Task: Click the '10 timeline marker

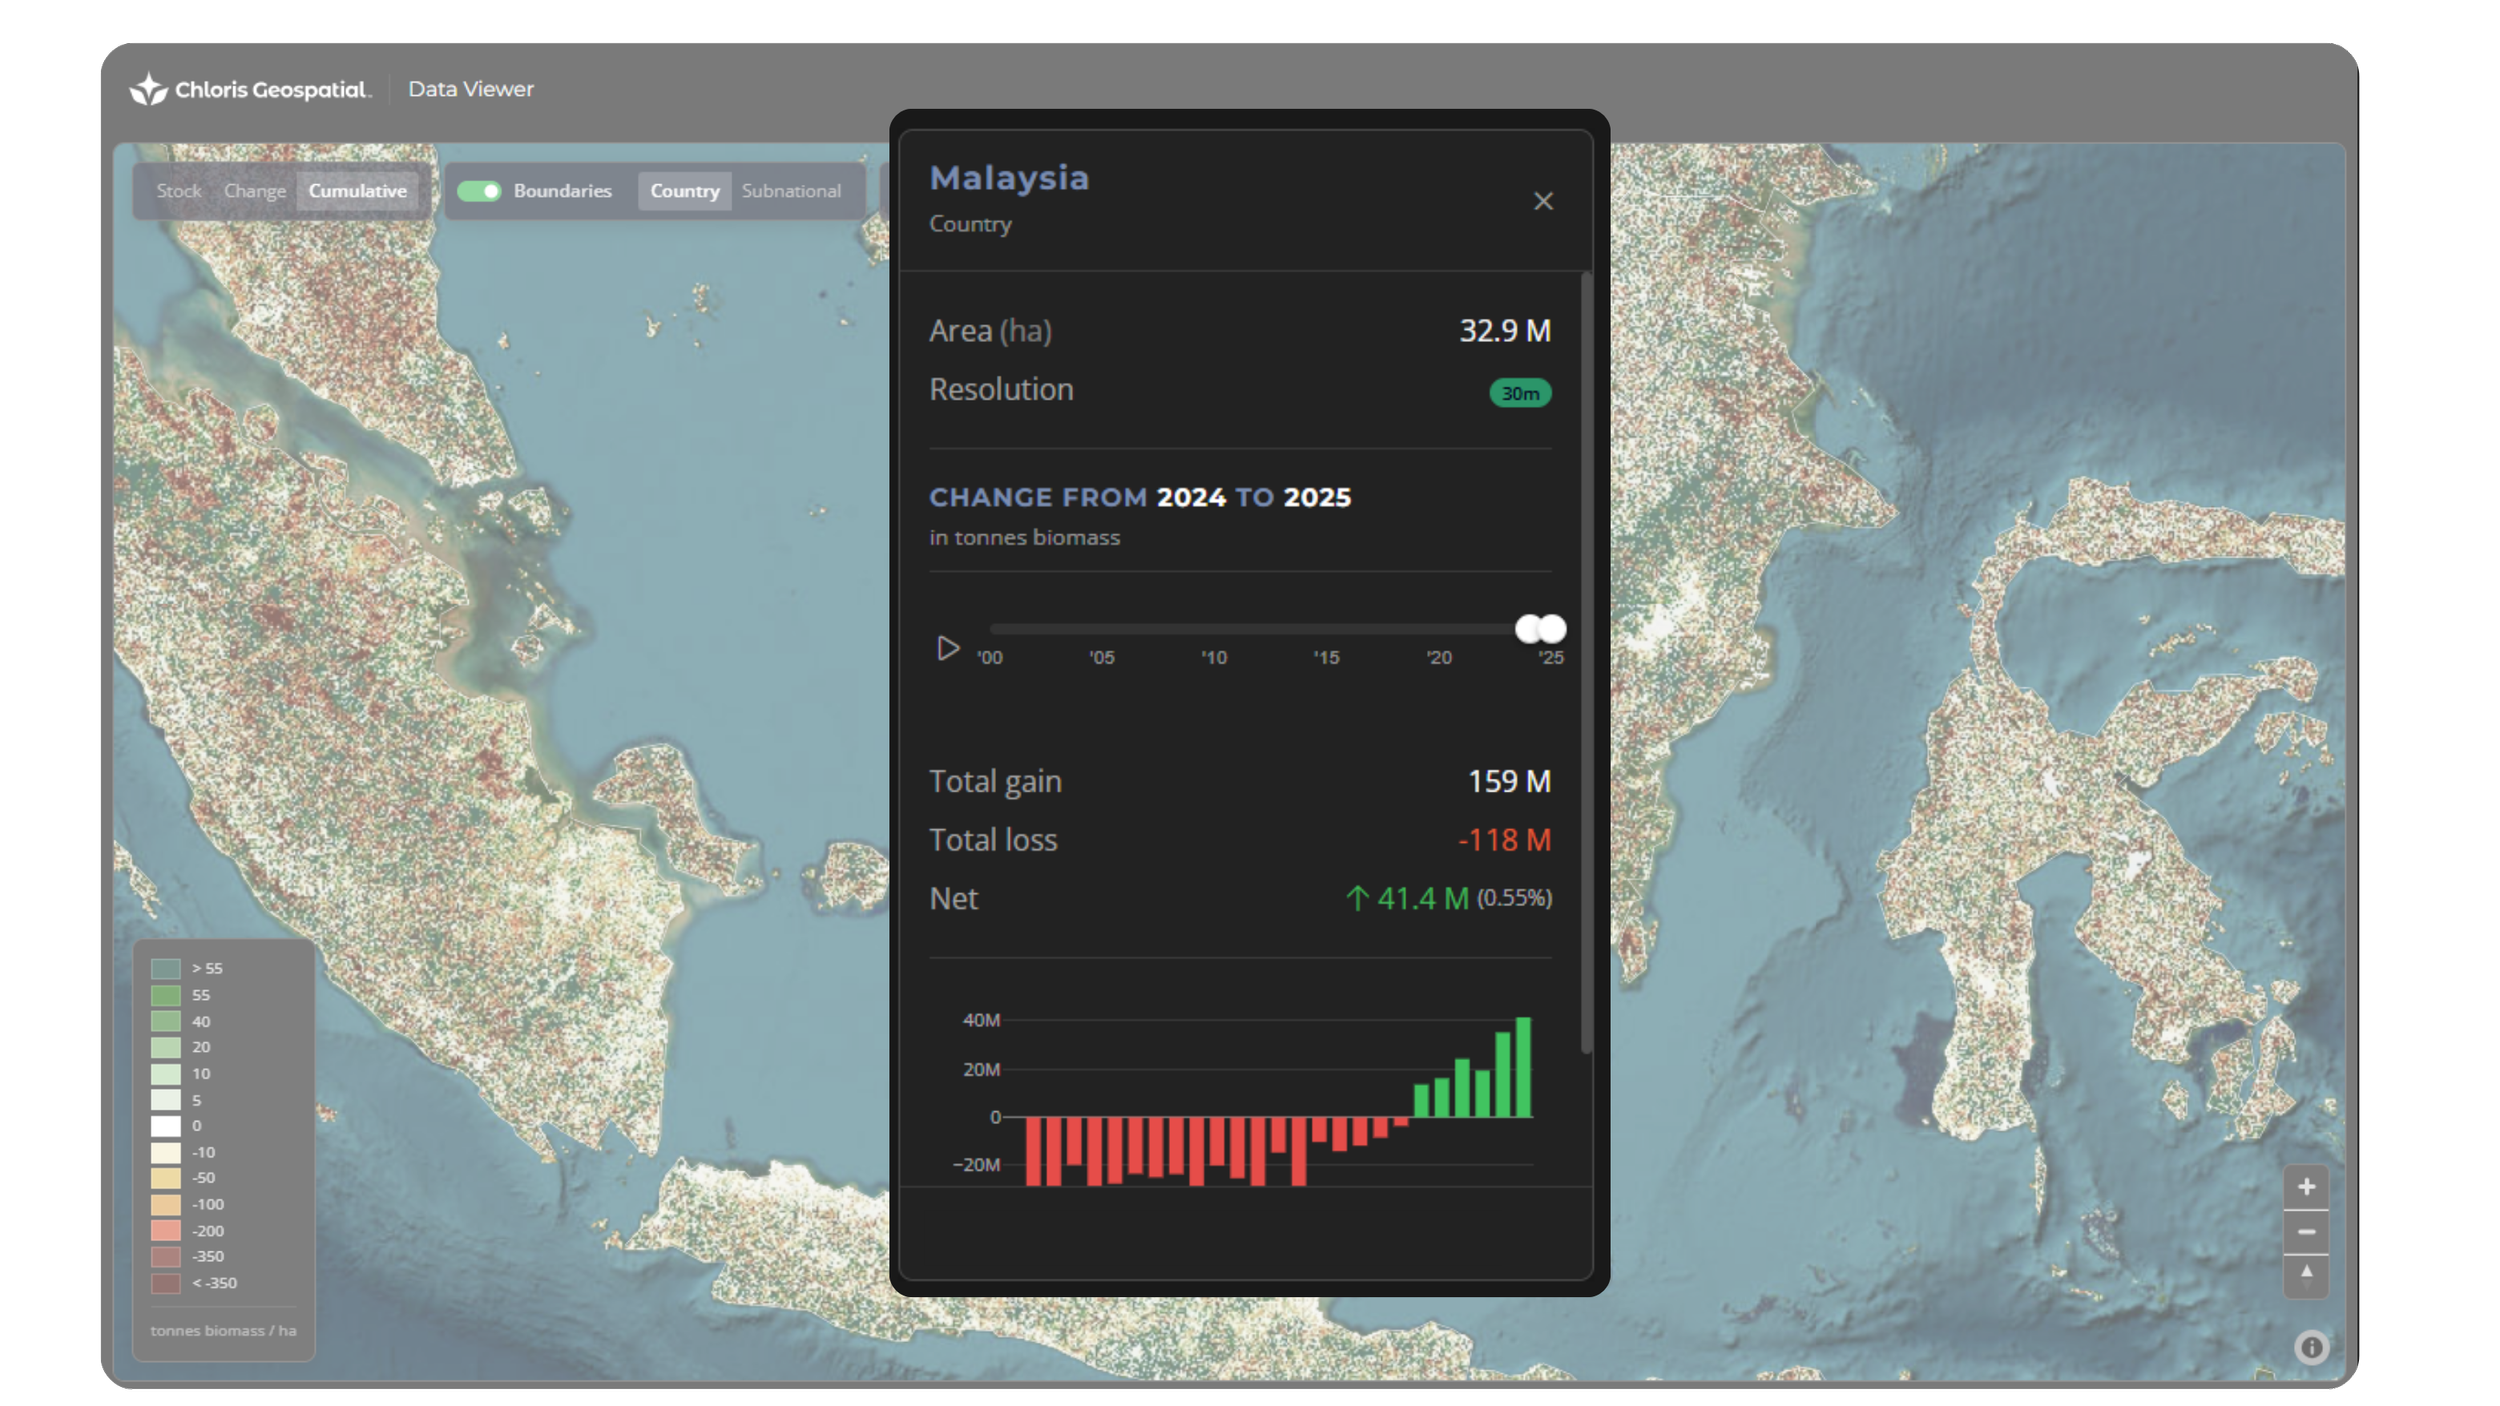Action: click(x=1213, y=657)
